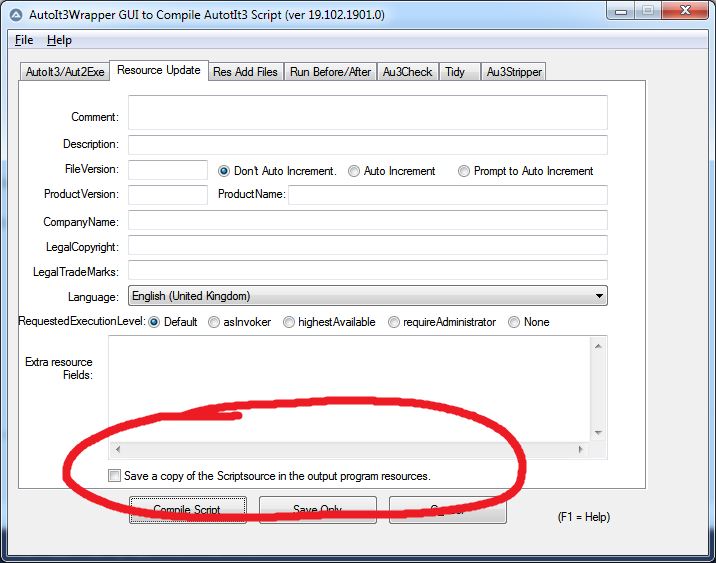Select requireAdministrator execution level

(x=394, y=322)
